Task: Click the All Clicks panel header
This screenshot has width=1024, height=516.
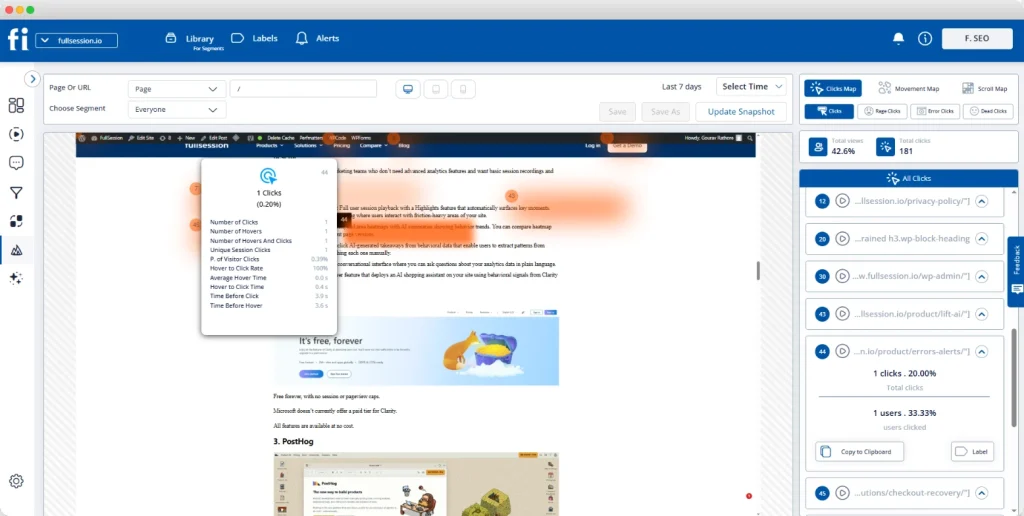Action: (x=908, y=178)
